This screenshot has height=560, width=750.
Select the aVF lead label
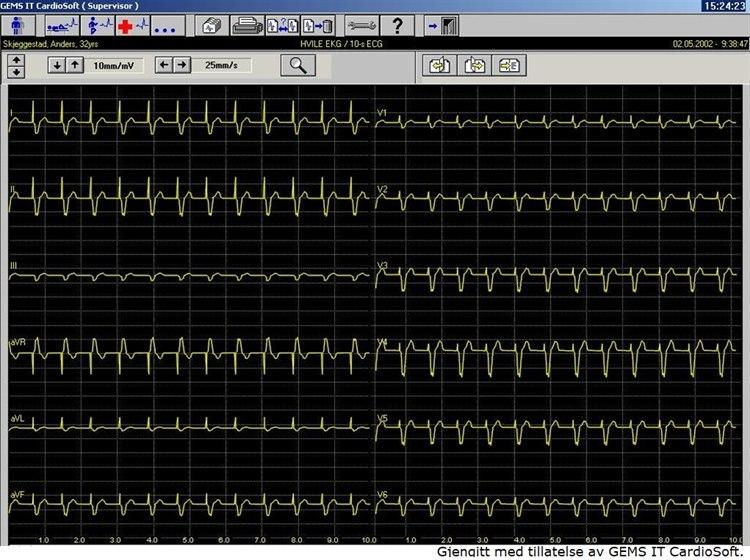click(17, 495)
